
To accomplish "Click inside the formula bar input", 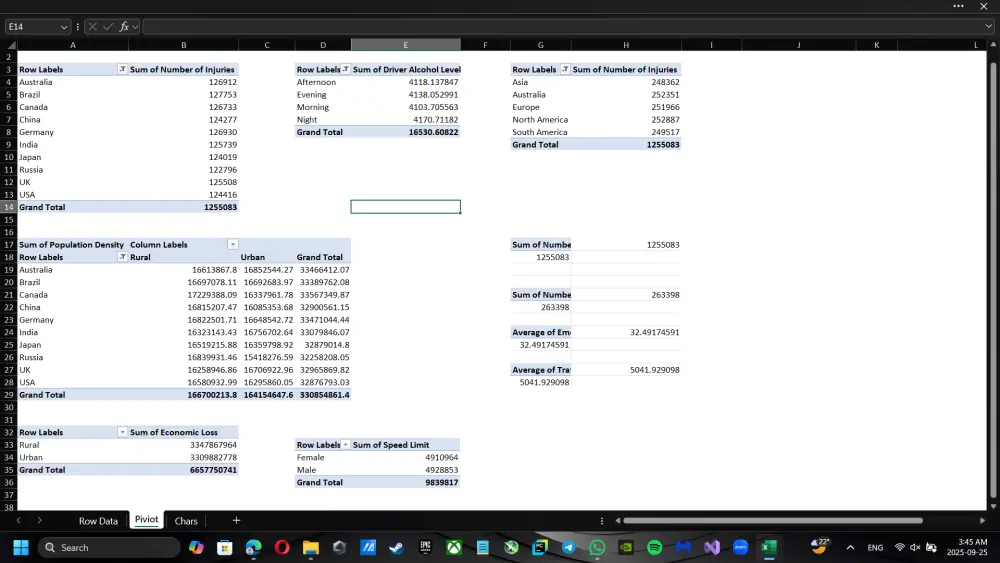I will coord(562,27).
